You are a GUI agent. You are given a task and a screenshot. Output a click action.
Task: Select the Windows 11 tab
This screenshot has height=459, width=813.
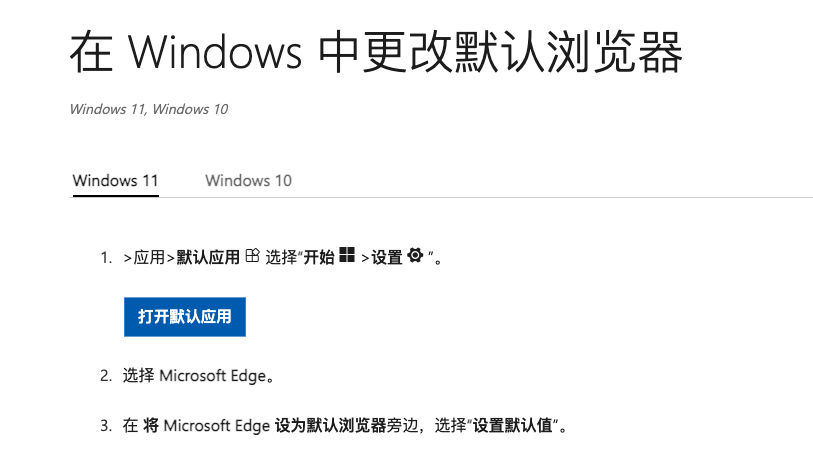(115, 180)
